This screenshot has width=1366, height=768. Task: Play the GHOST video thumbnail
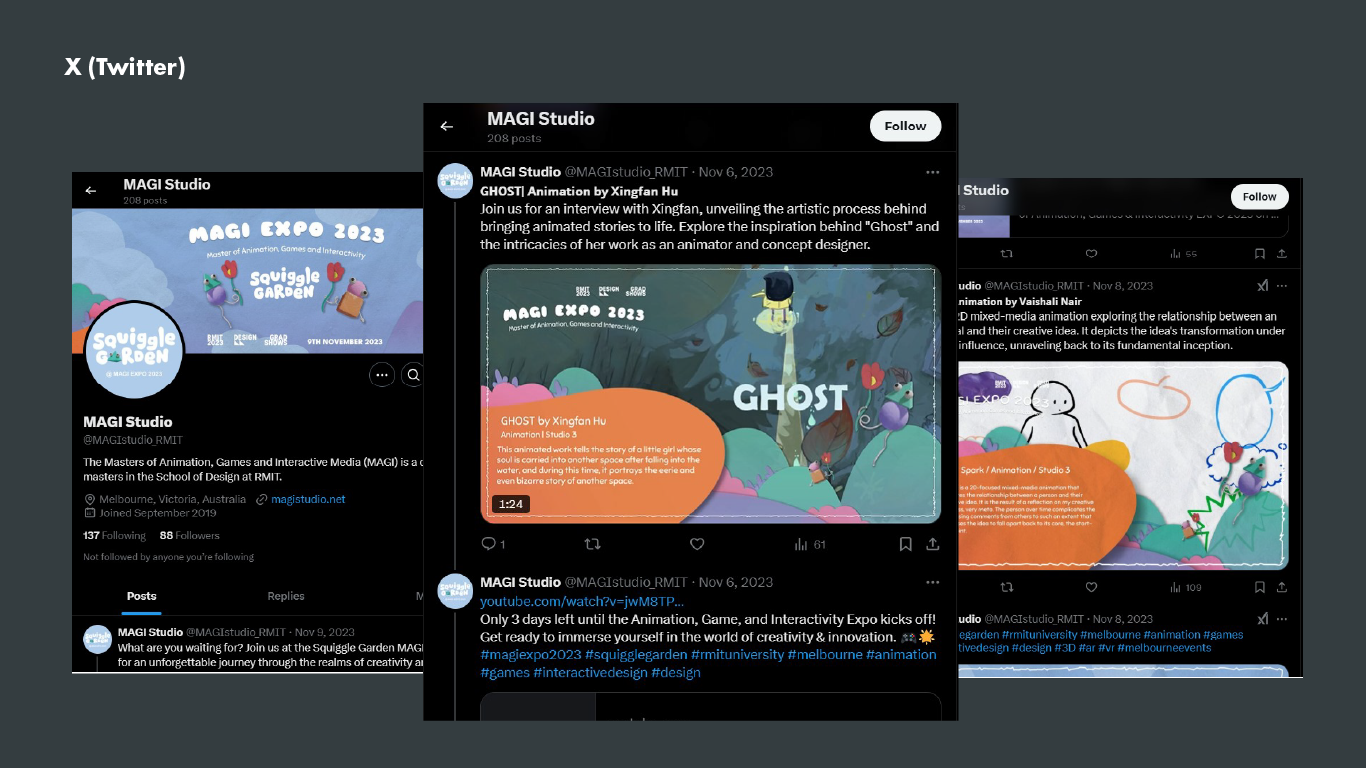click(x=711, y=394)
